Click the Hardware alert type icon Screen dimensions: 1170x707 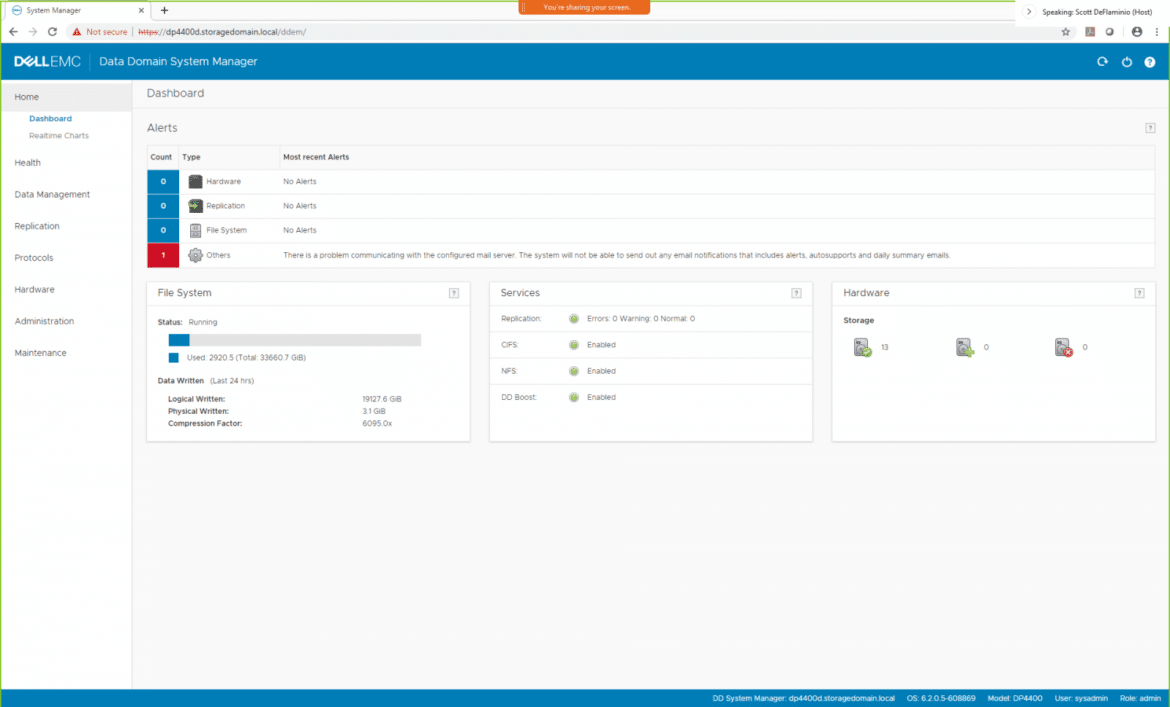pos(195,181)
